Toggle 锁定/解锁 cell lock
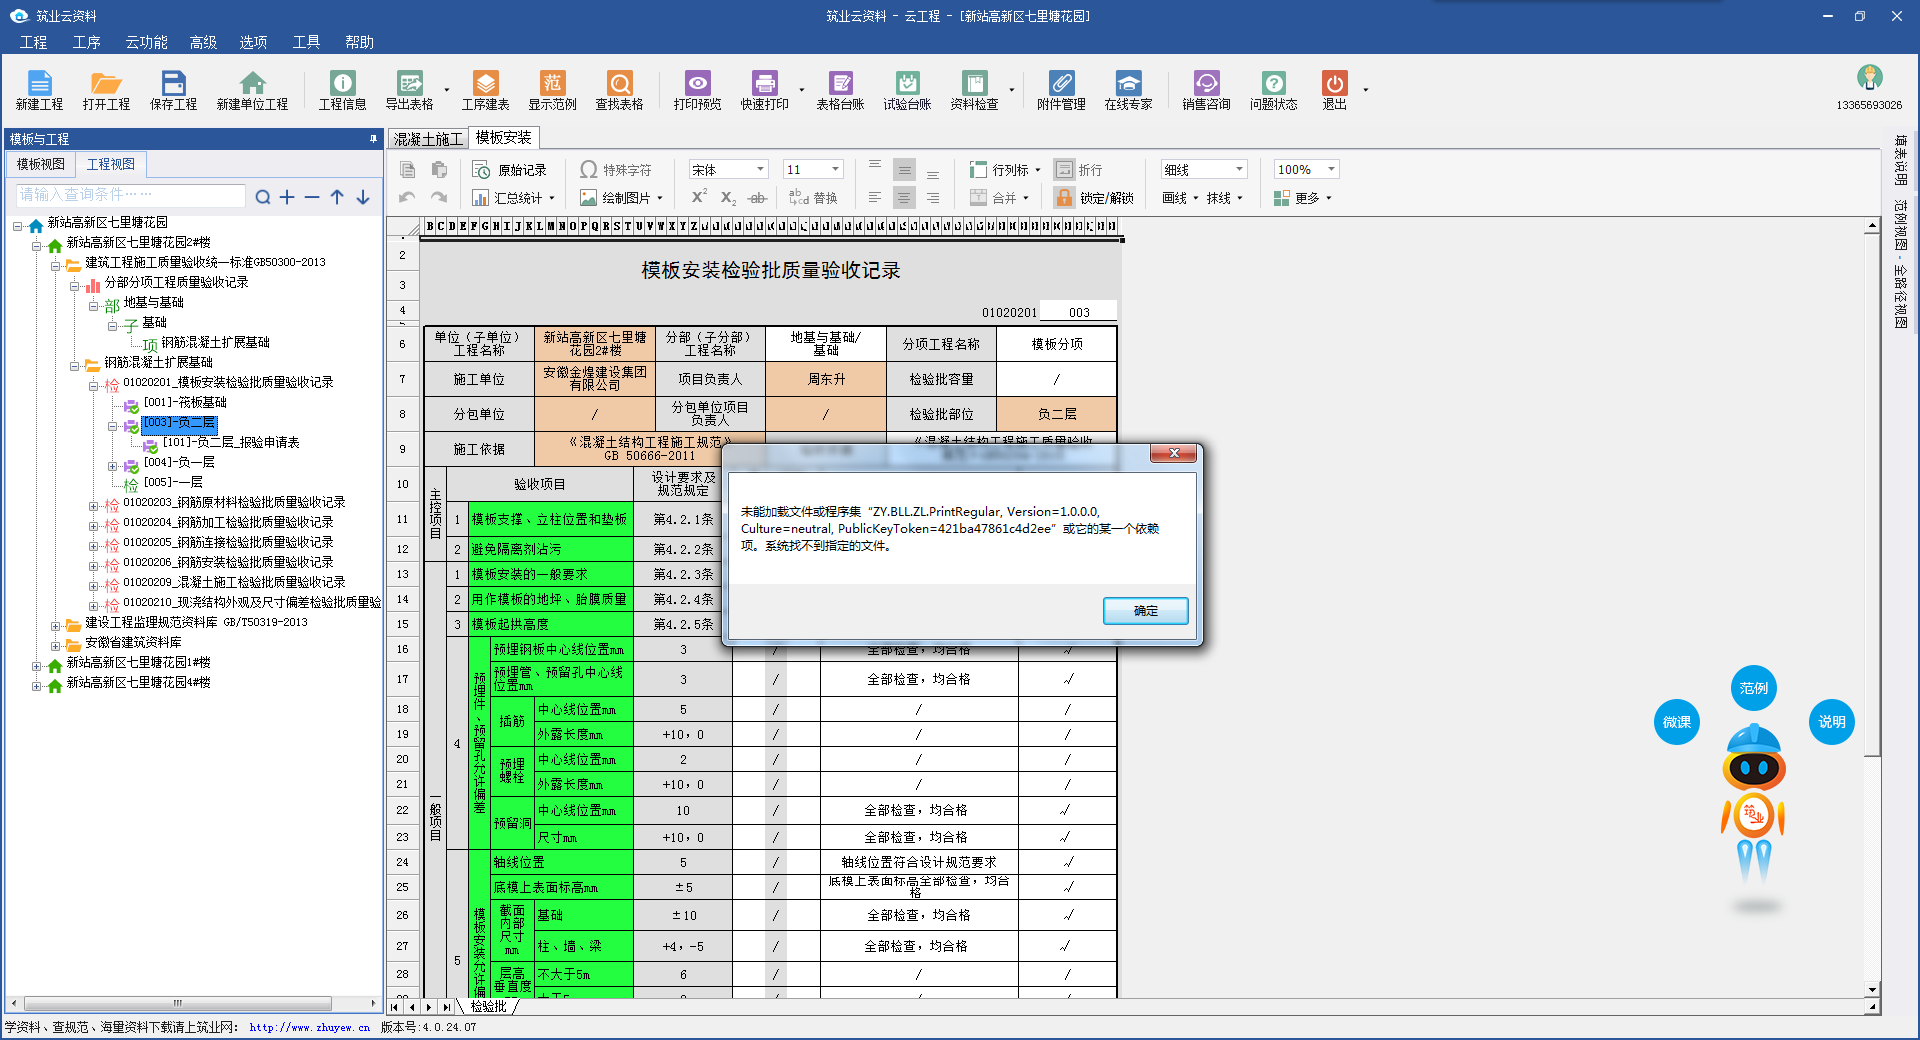This screenshot has width=1920, height=1040. coord(1095,198)
